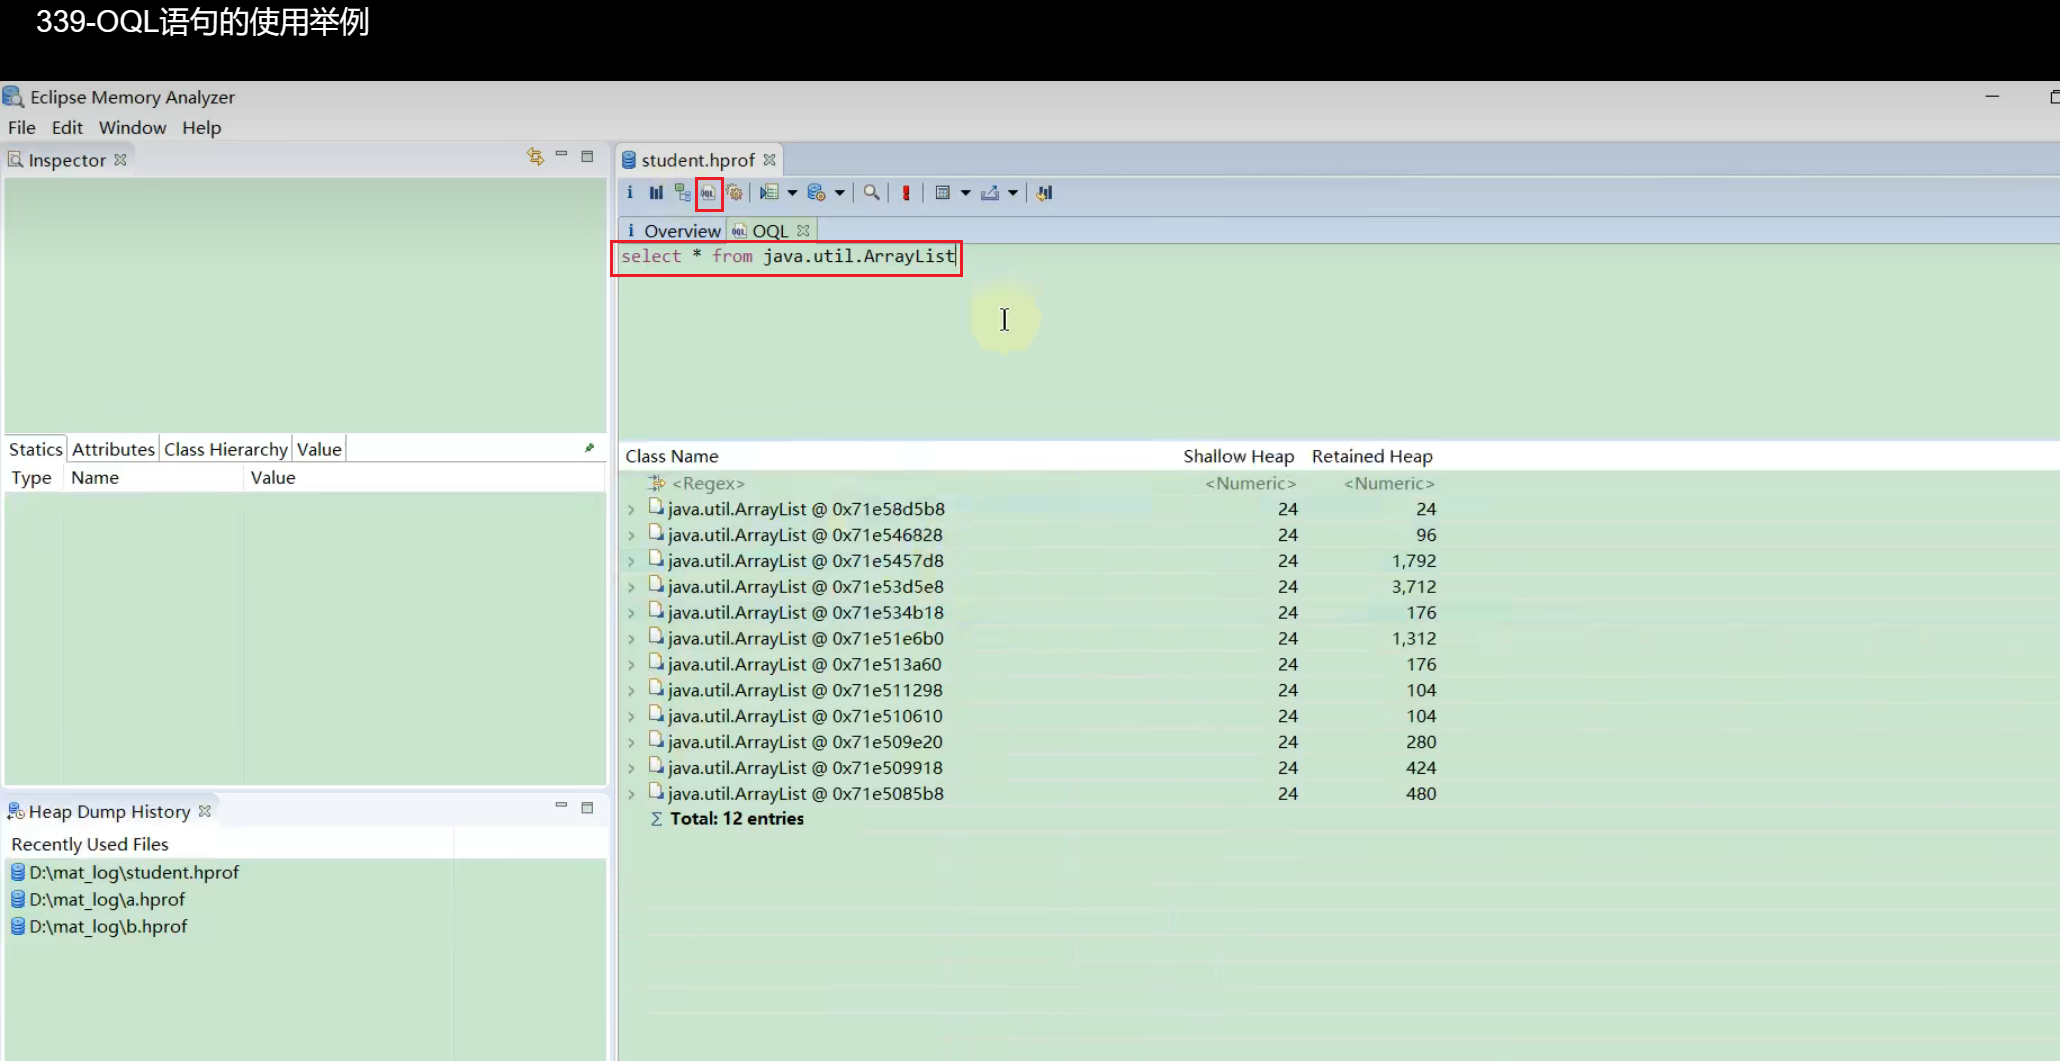Open the File menu
2060x1061 pixels.
(x=22, y=128)
